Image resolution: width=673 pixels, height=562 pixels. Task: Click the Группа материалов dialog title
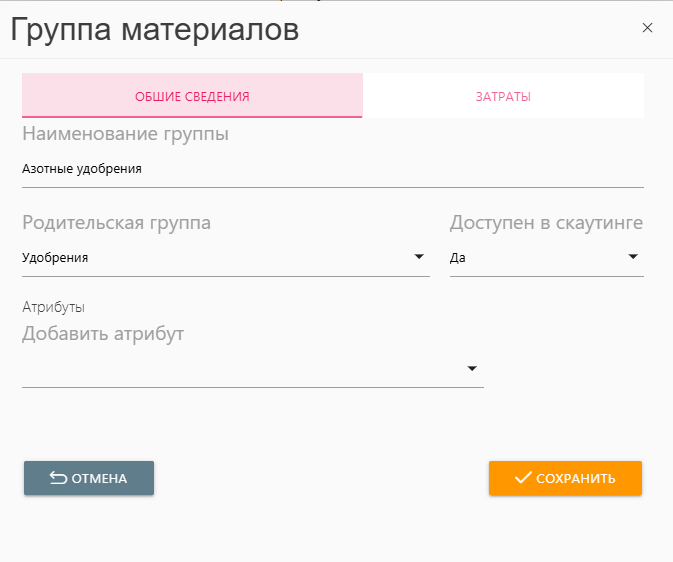[x=155, y=29]
